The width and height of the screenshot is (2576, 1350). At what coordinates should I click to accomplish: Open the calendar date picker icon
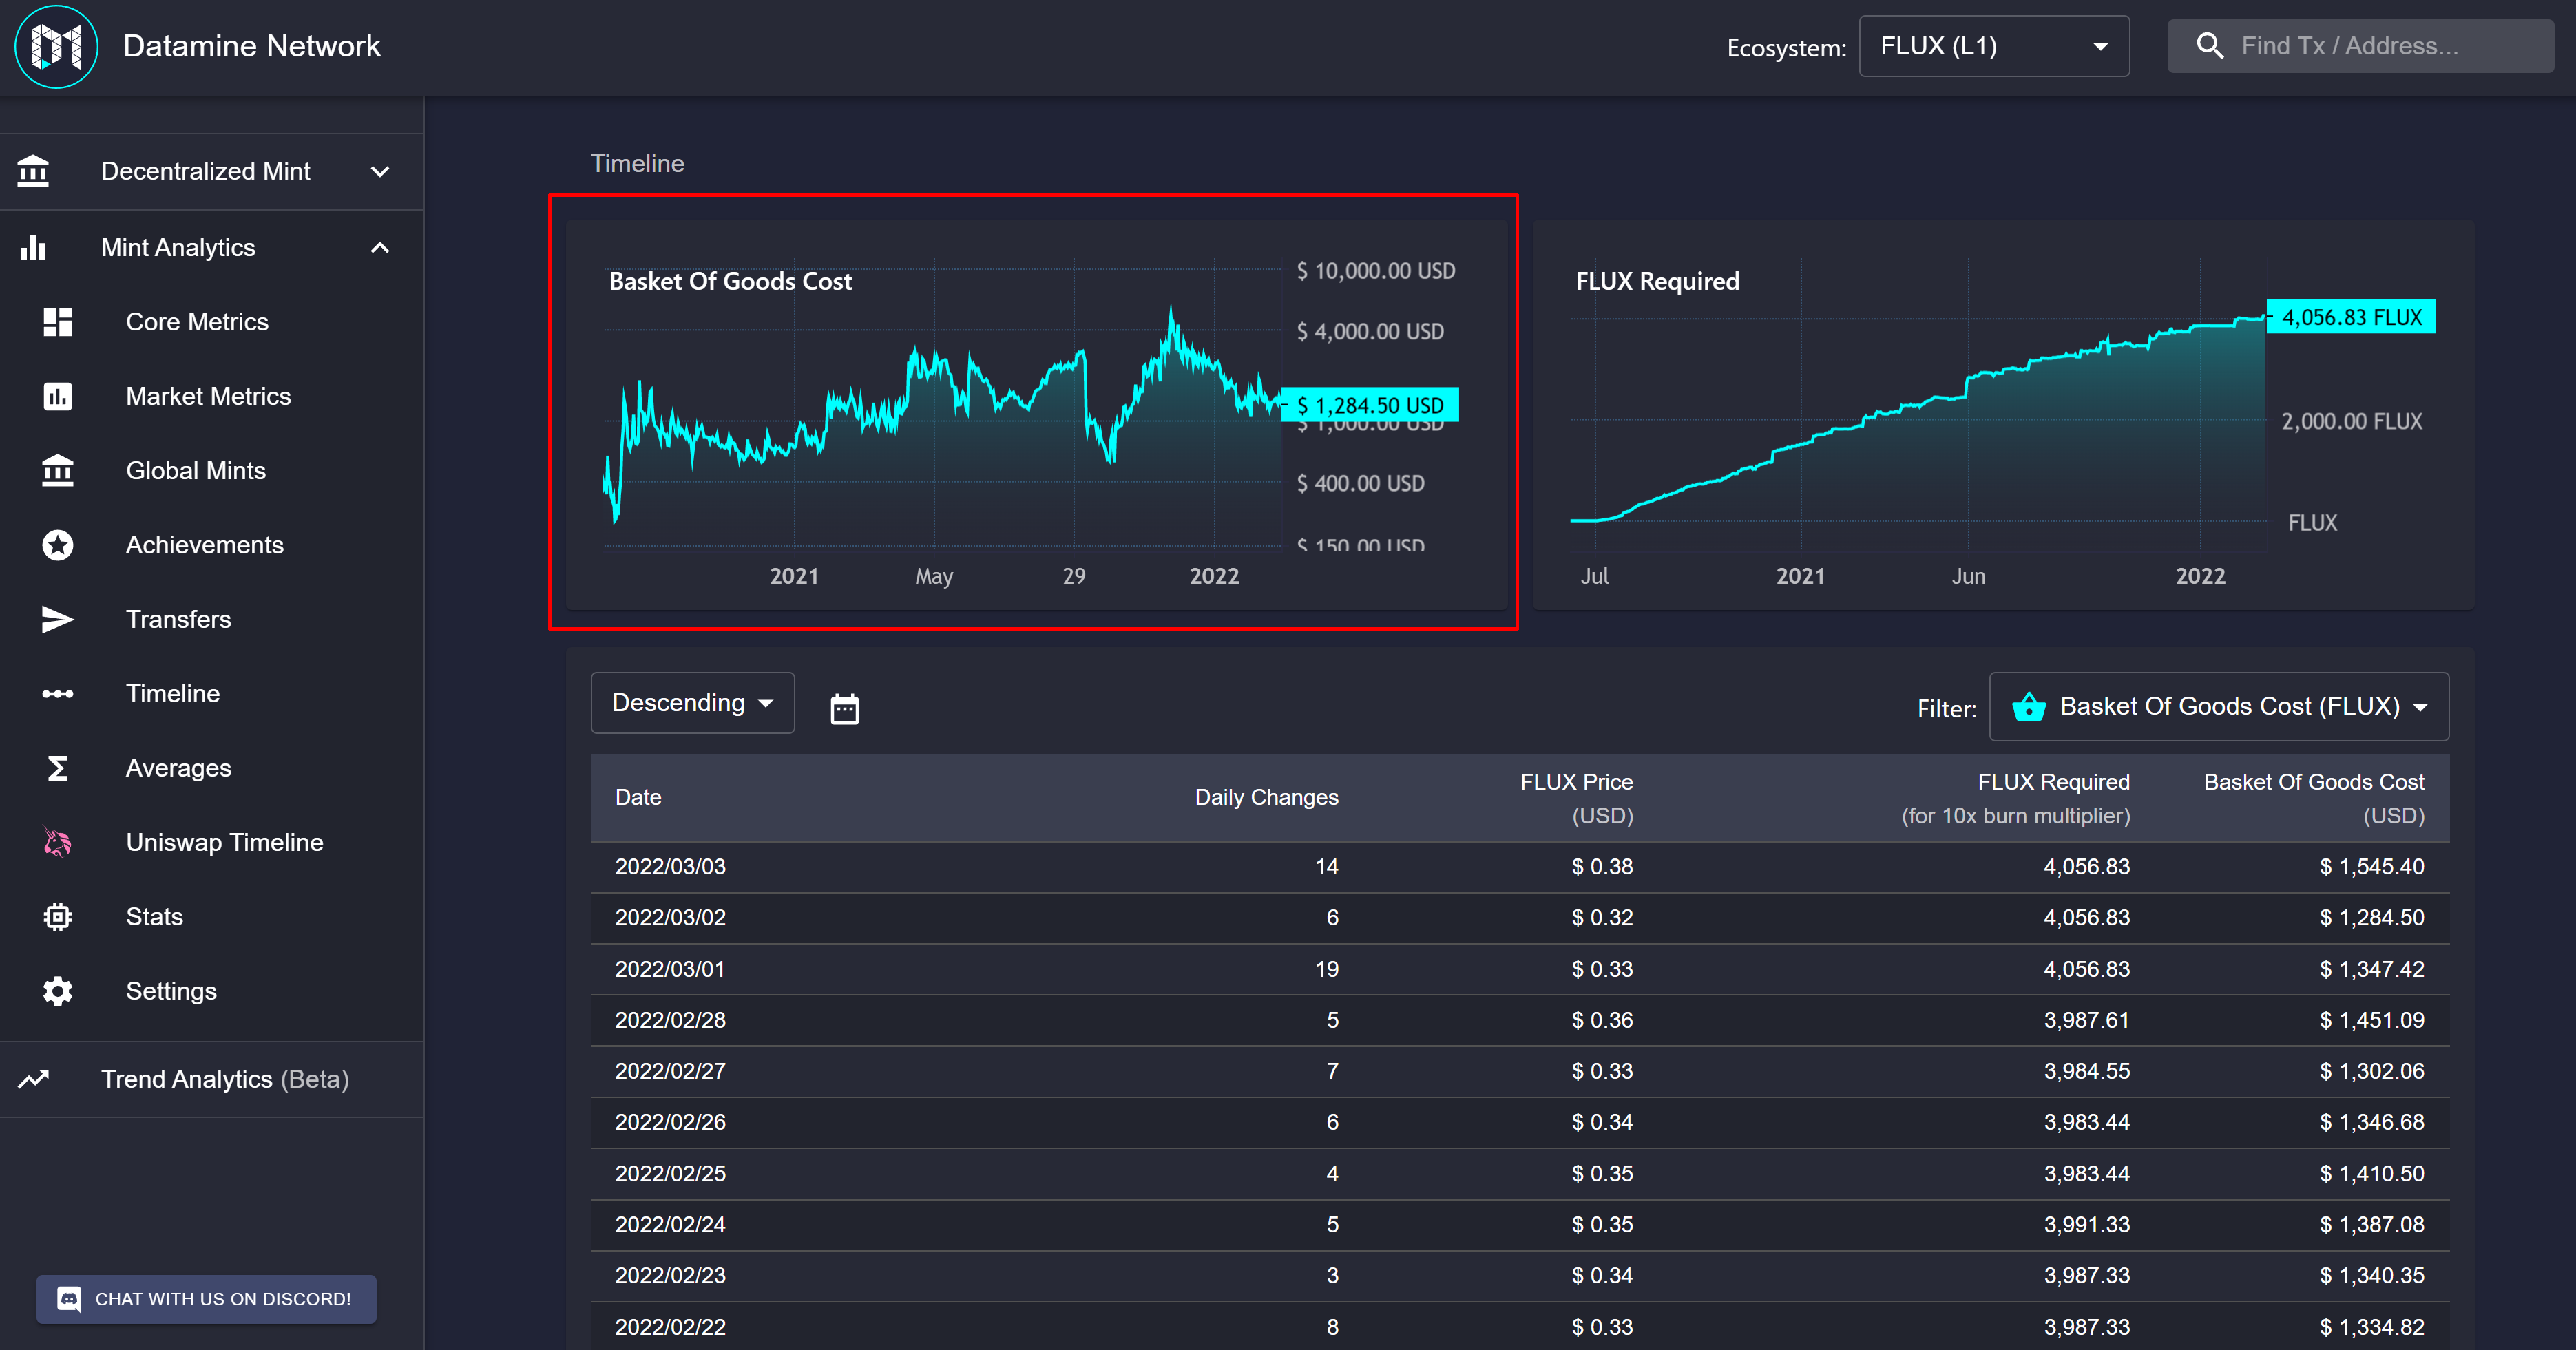pos(845,708)
